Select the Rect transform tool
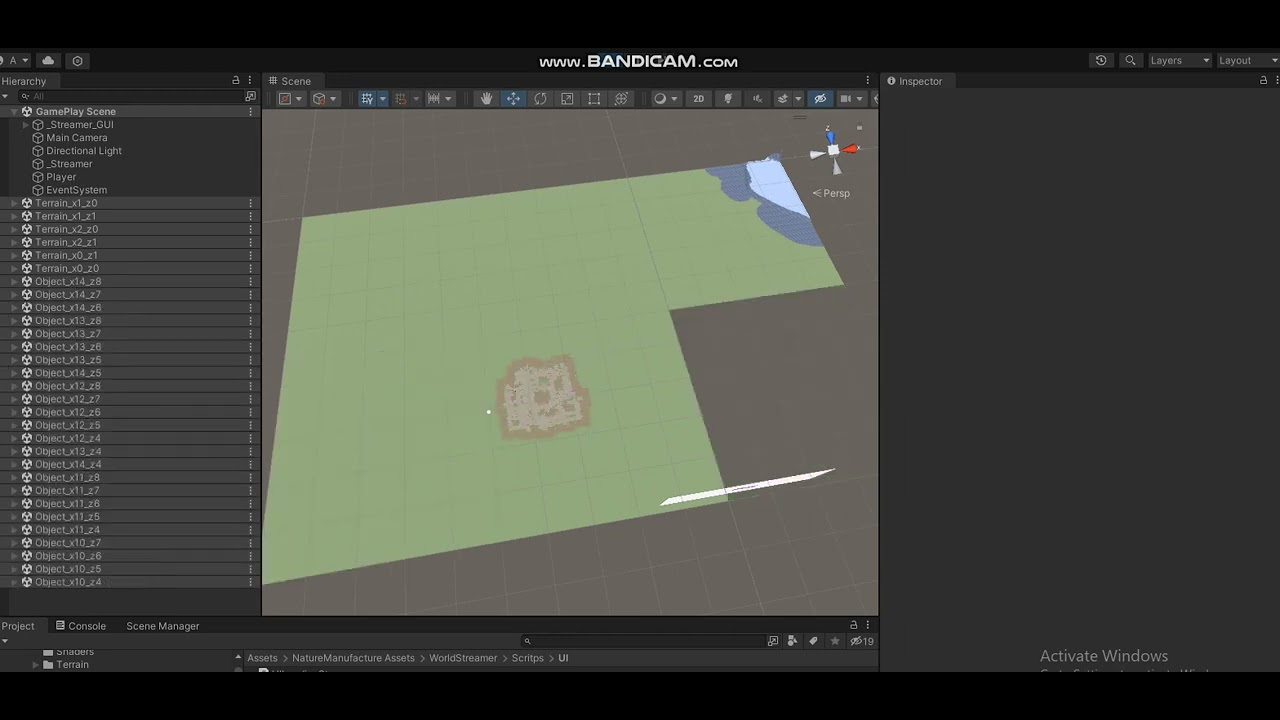1280x720 pixels. [594, 99]
